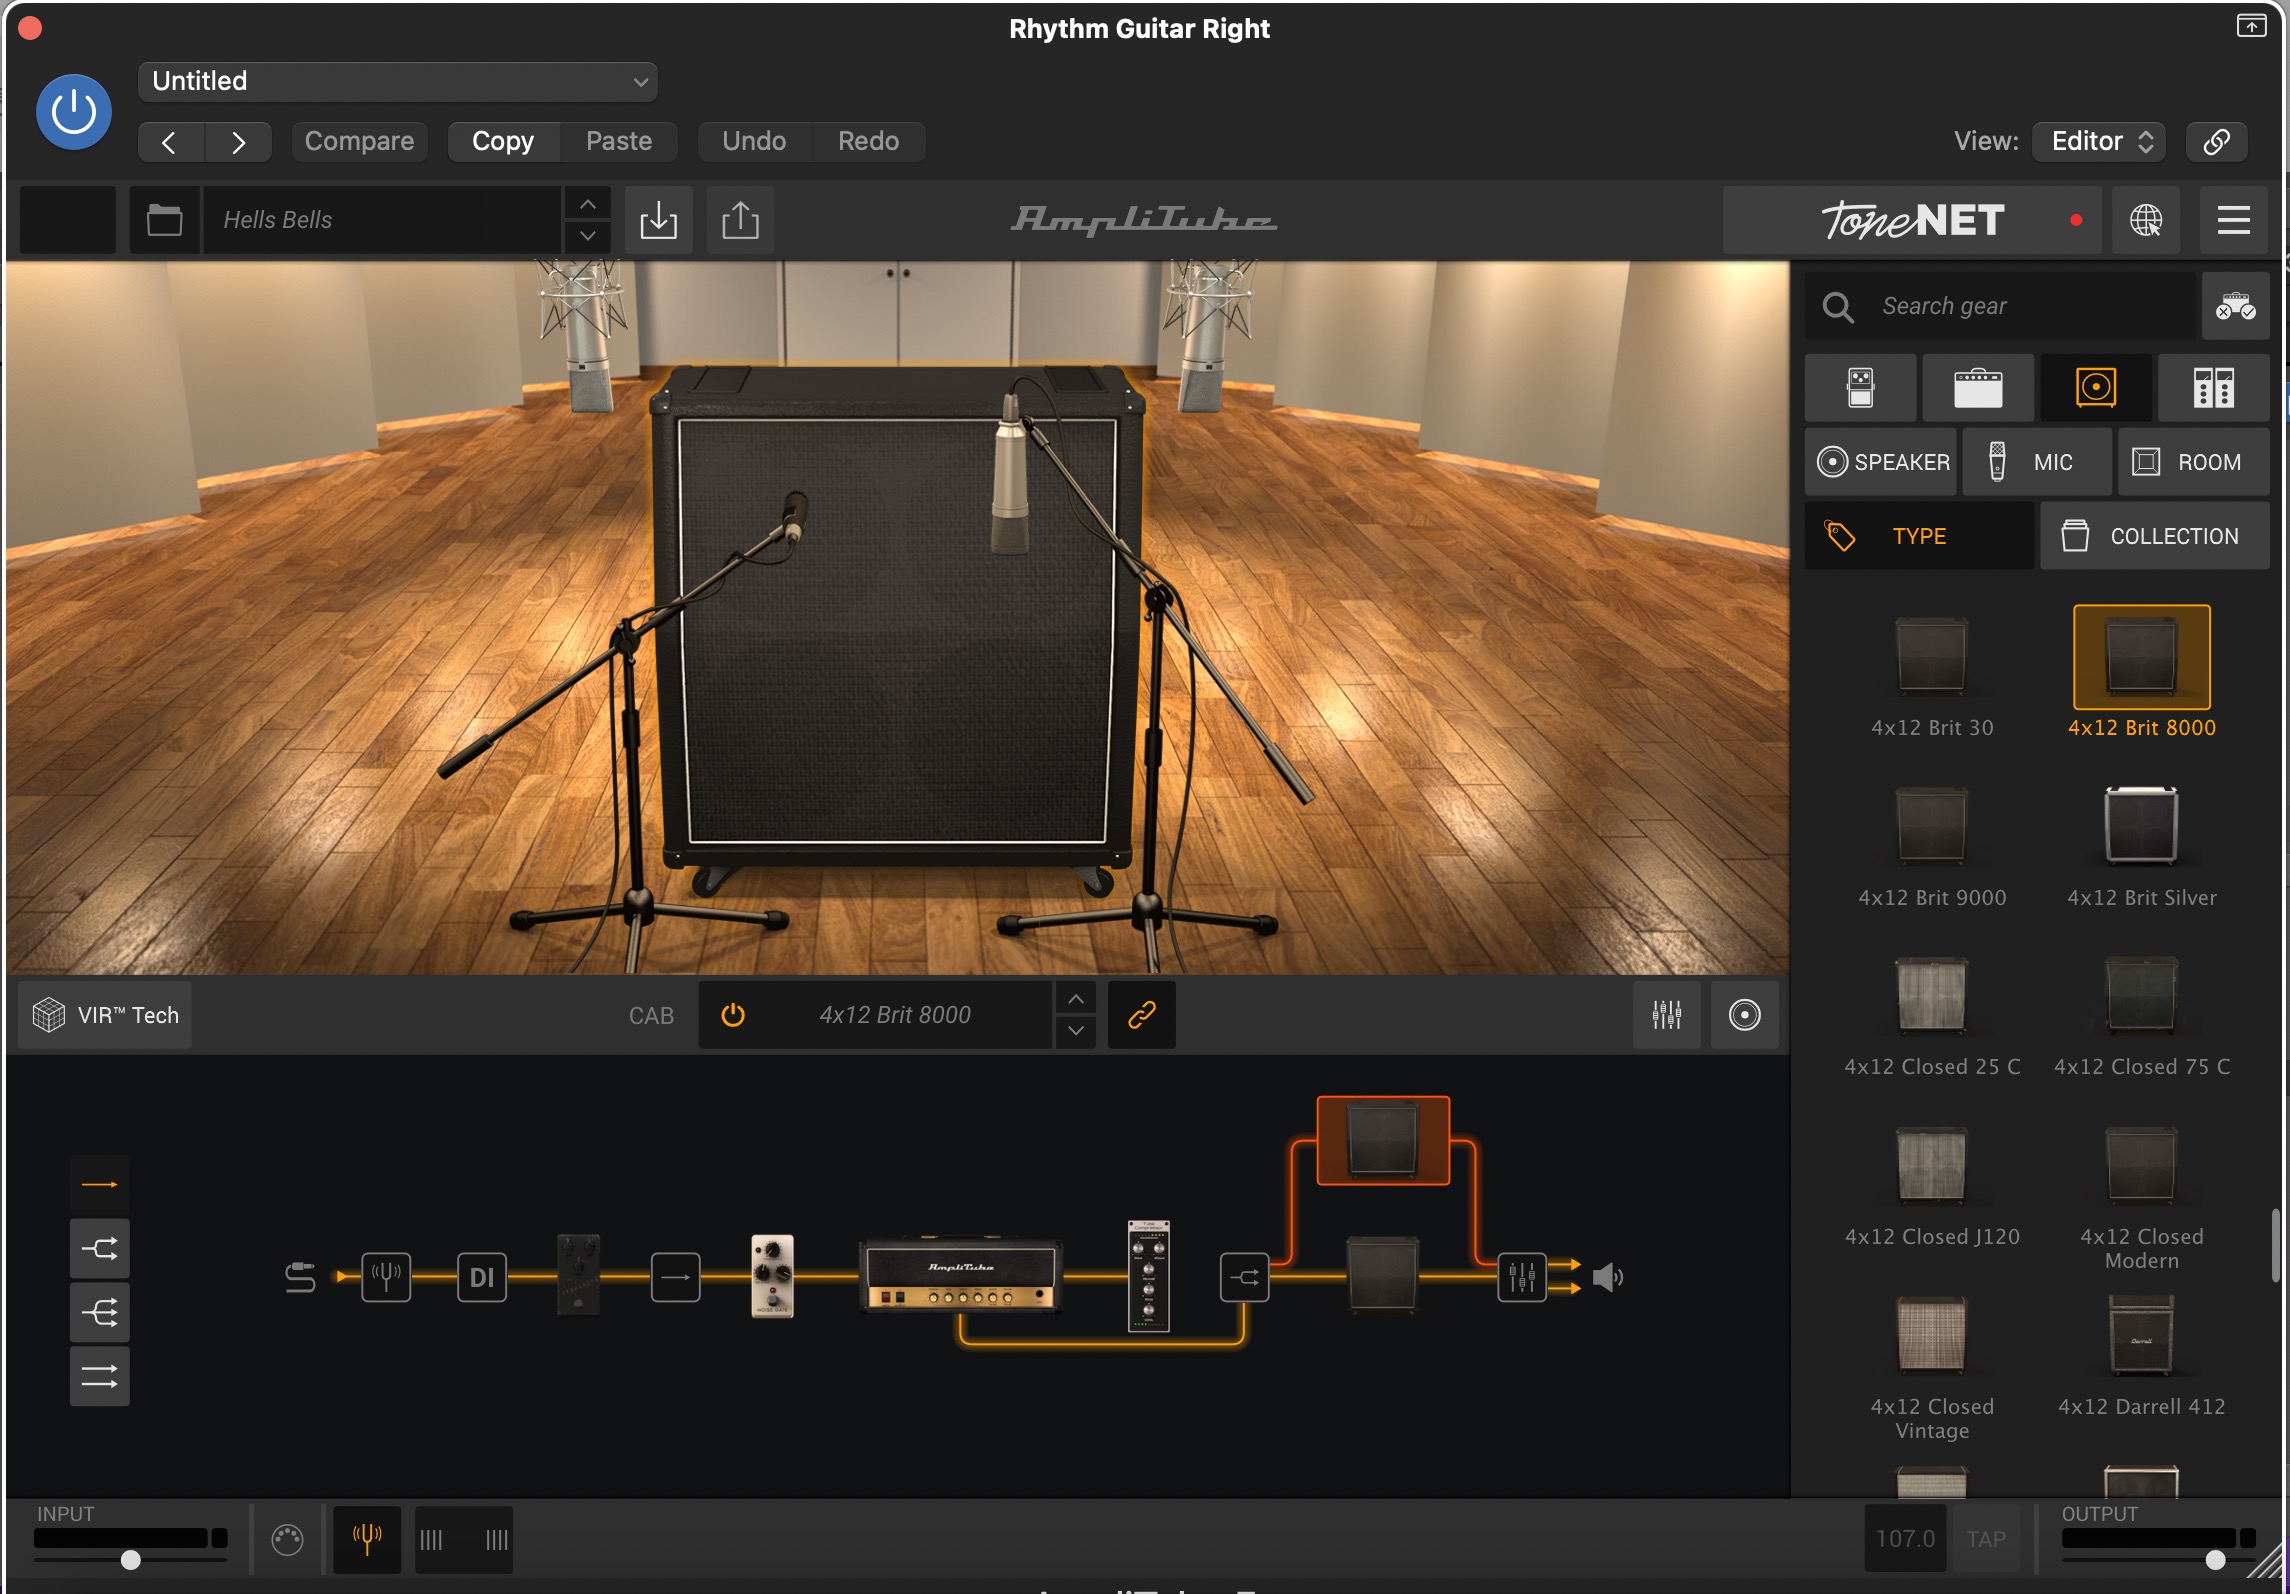Click the Paste button
This screenshot has height=1594, width=2290.
(619, 141)
